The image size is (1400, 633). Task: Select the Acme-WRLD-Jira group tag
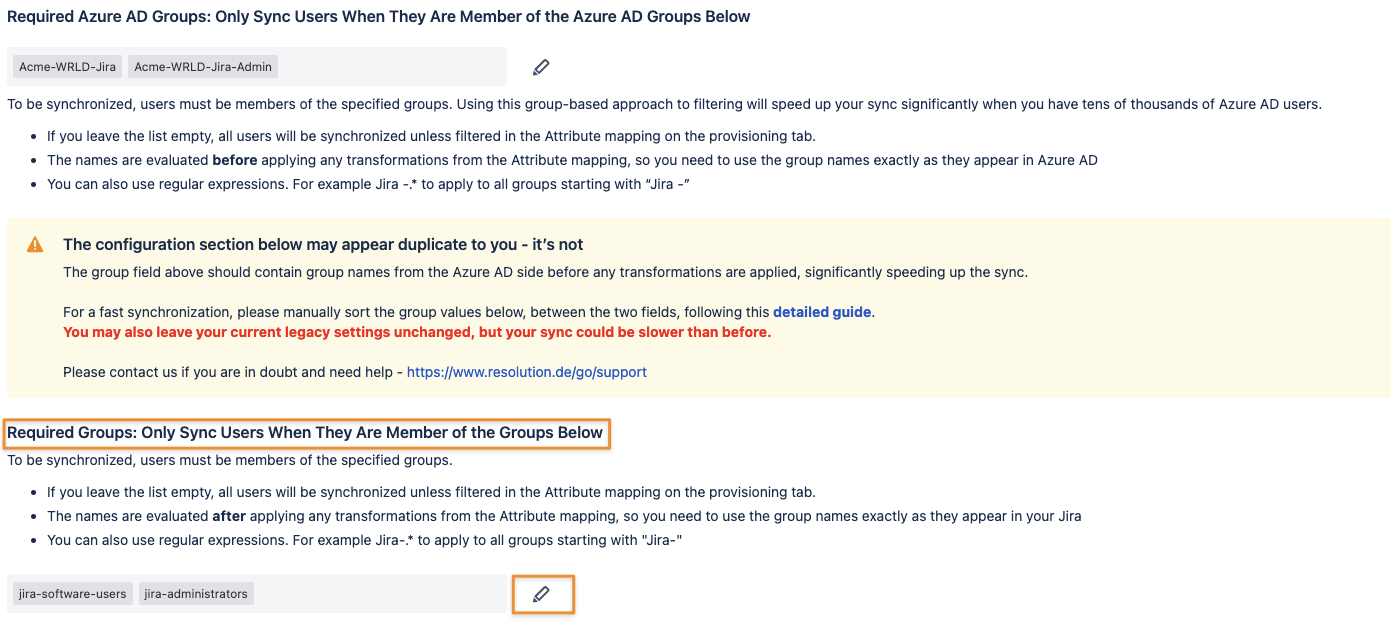point(67,67)
